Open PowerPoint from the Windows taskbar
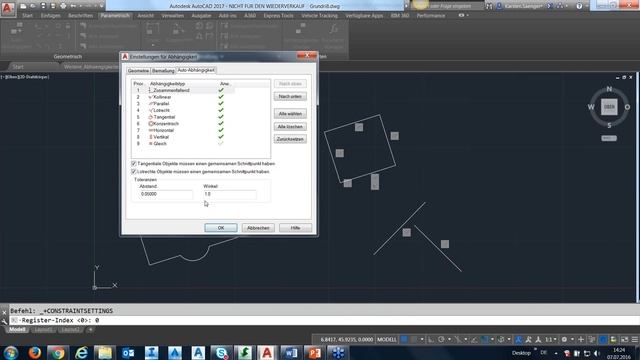The image size is (640, 360). pos(314,353)
